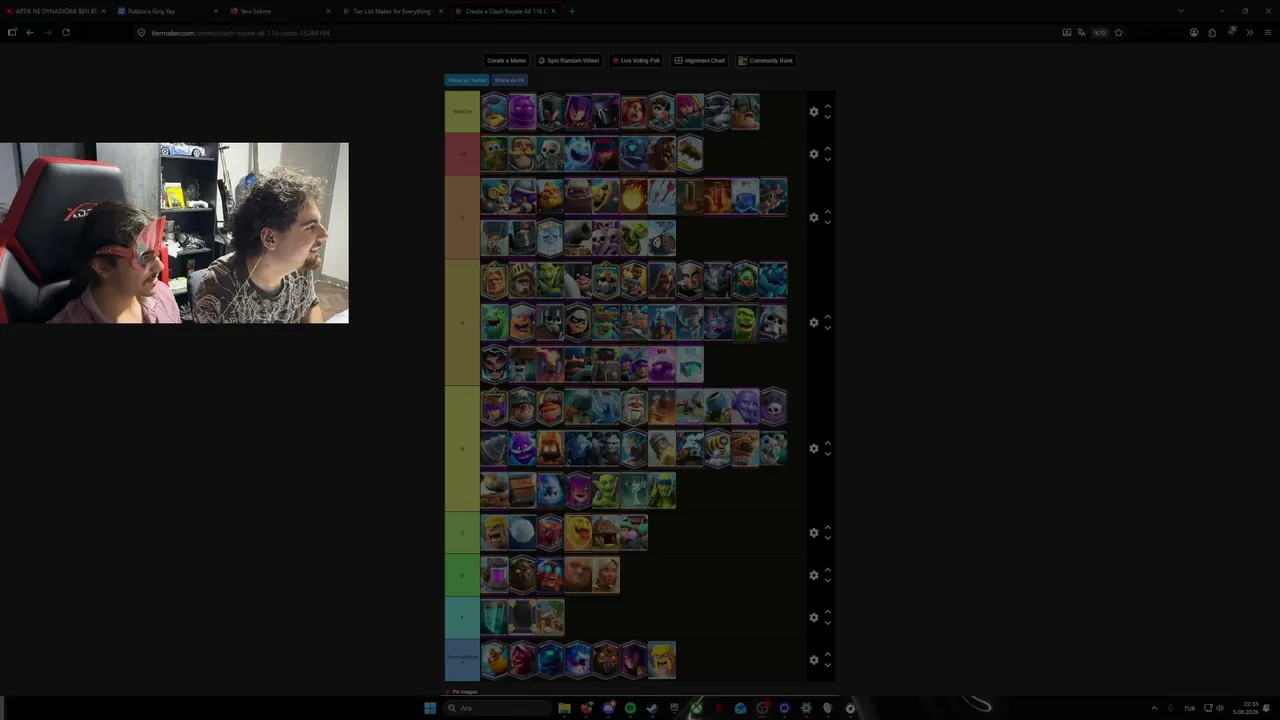This screenshot has width=1280, height=720.
Task: Select the Goblin Hut card in C tier
Action: tap(606, 533)
